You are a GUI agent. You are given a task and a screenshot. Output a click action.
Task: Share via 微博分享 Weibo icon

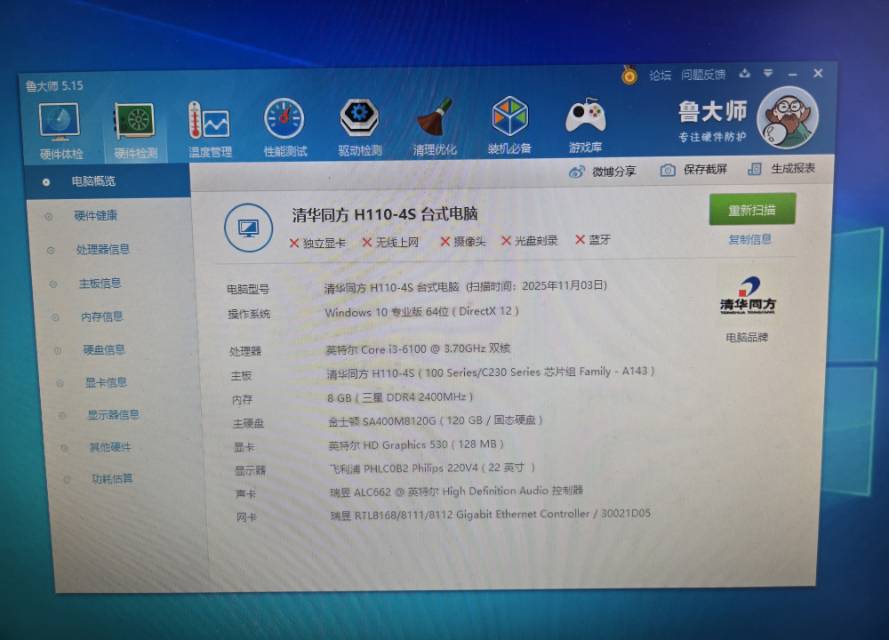[577, 172]
